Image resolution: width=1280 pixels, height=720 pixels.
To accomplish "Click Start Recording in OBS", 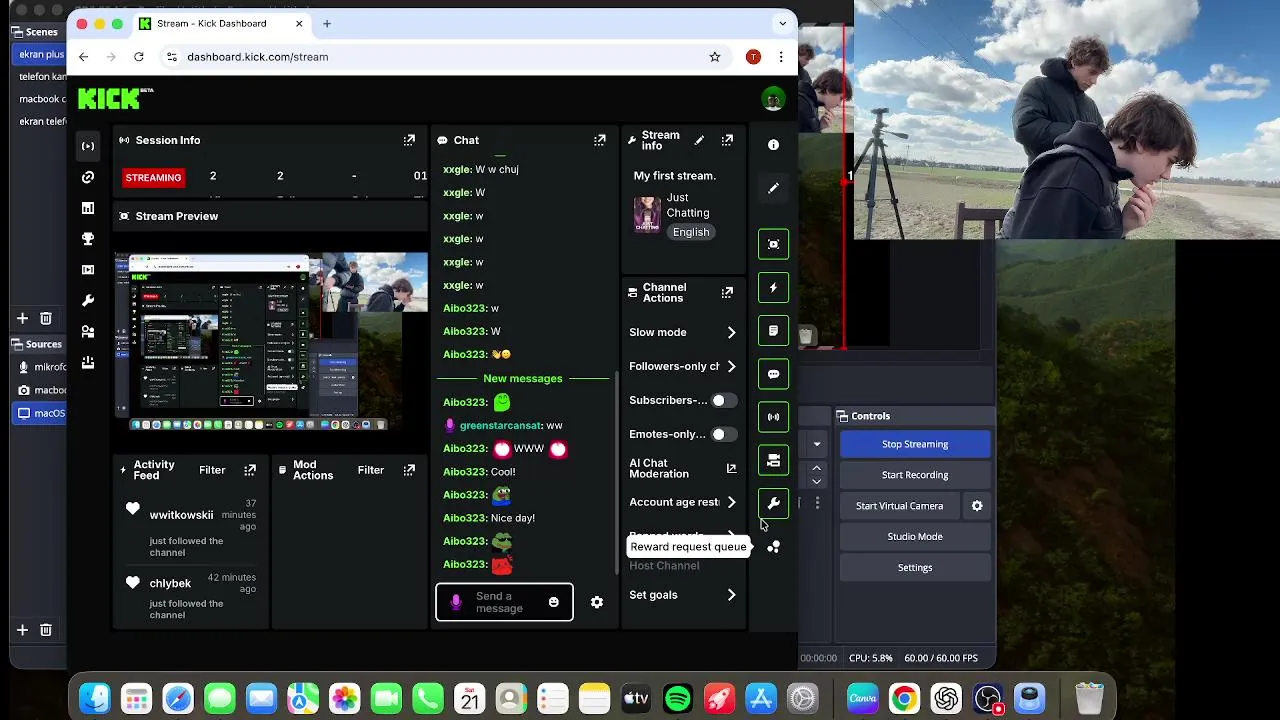I will (x=915, y=475).
